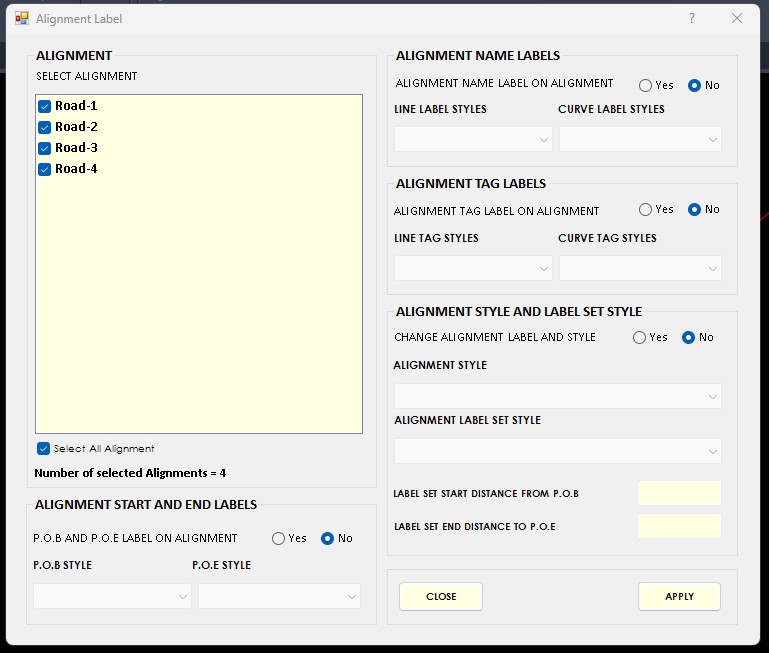This screenshot has height=653, width=769.
Task: Enable Yes for P.O.B and P.O.E label
Action: click(278, 539)
